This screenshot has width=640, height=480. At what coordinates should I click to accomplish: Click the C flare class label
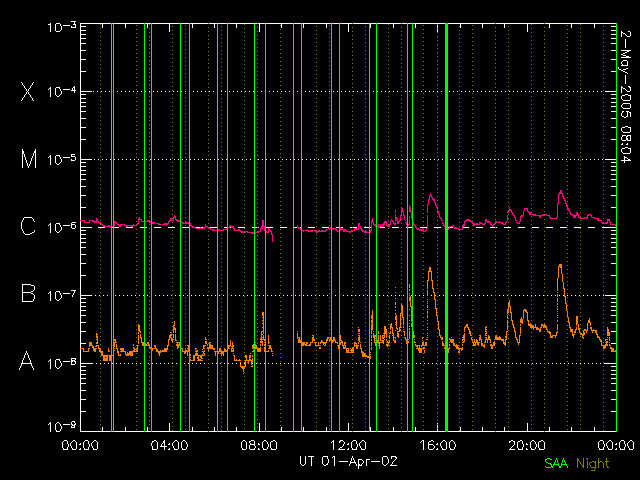click(28, 226)
